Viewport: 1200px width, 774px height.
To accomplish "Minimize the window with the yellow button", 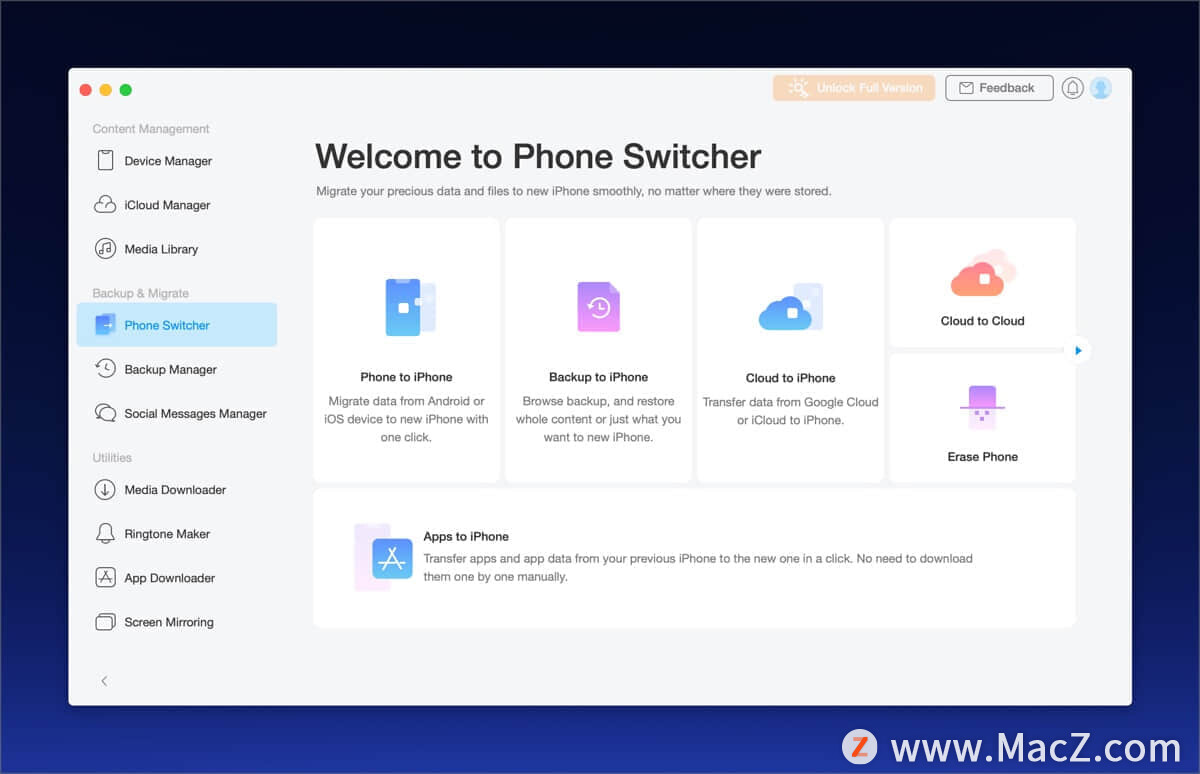I will (x=106, y=90).
